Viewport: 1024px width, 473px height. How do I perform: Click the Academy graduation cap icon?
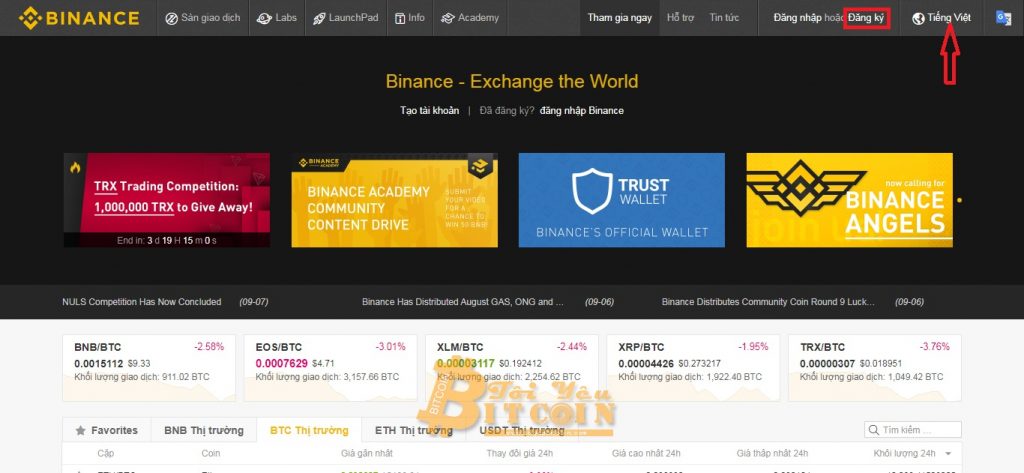[x=447, y=18]
